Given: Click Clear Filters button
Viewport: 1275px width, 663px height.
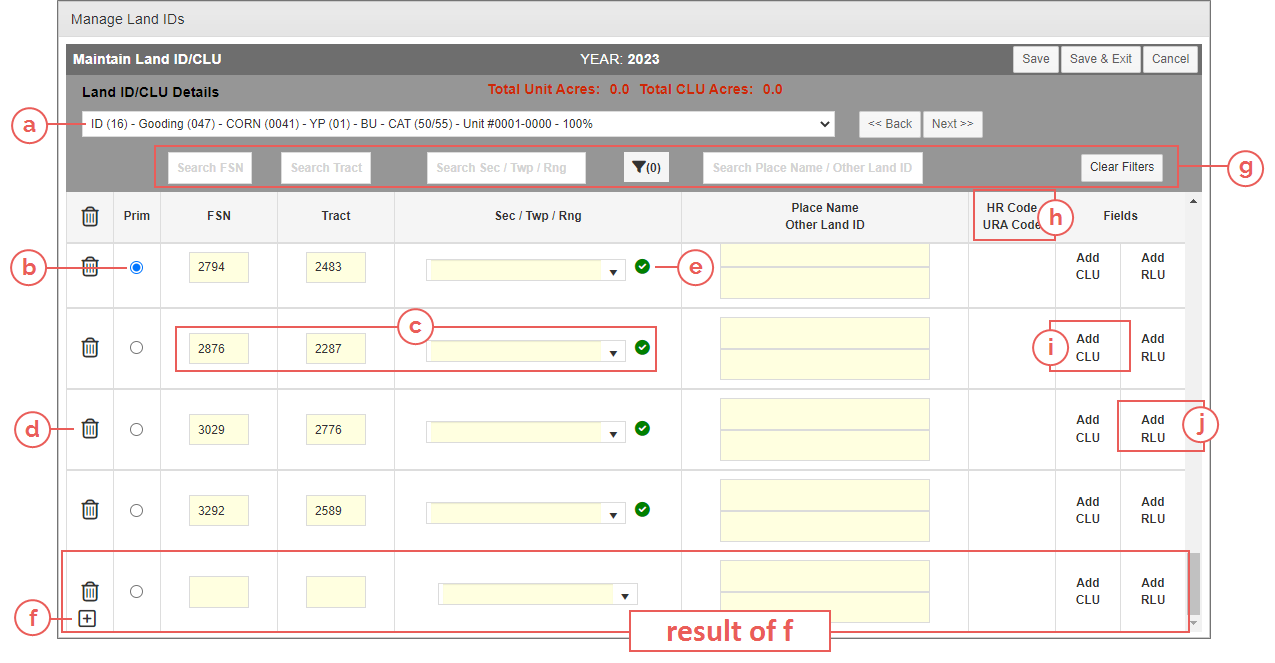Looking at the screenshot, I should click(1122, 167).
